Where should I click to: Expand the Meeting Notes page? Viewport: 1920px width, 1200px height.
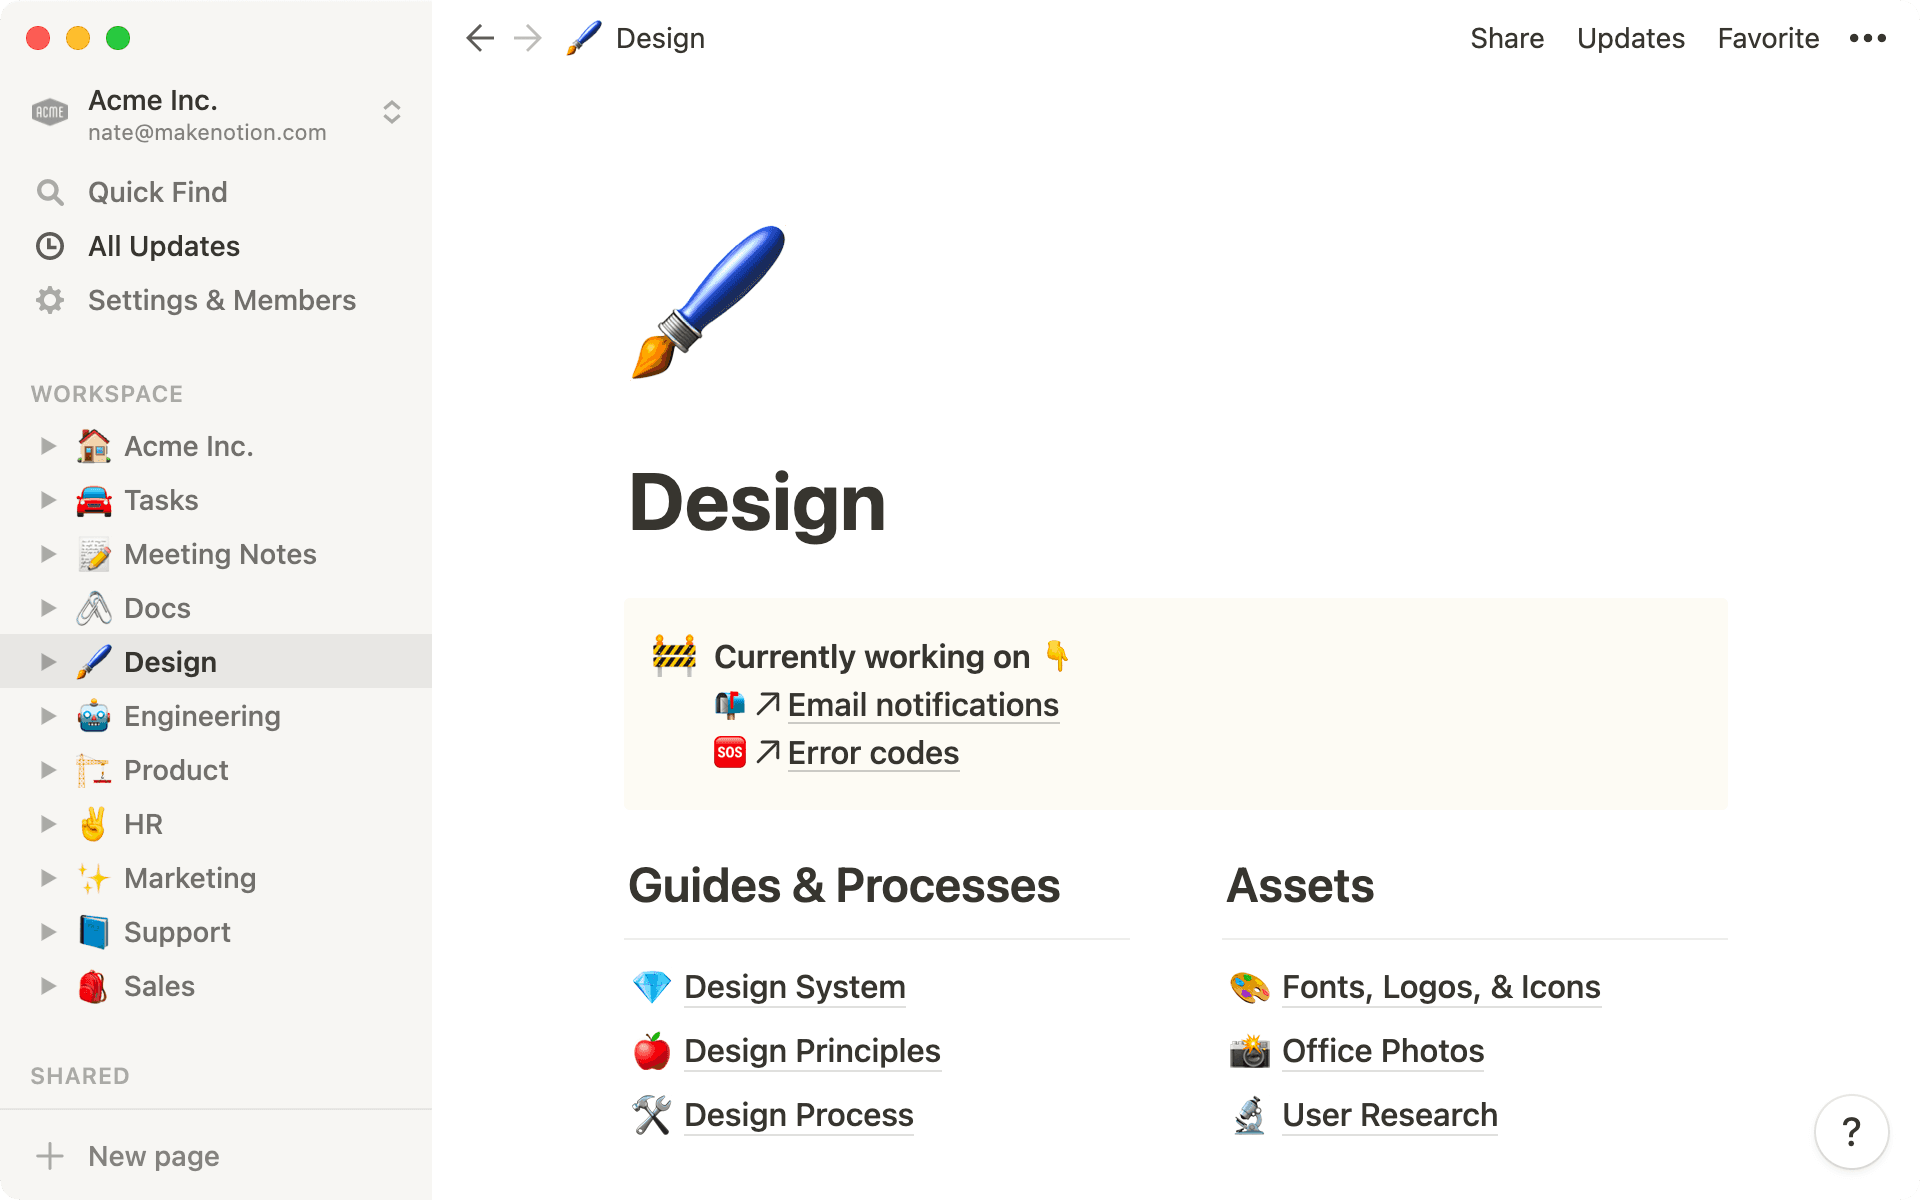coord(48,554)
